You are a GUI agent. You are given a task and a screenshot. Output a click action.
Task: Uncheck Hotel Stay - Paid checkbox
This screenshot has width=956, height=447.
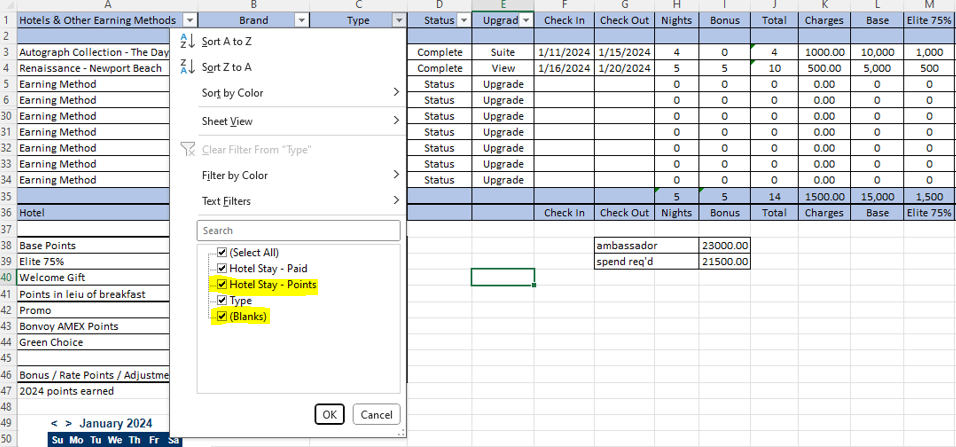click(222, 268)
